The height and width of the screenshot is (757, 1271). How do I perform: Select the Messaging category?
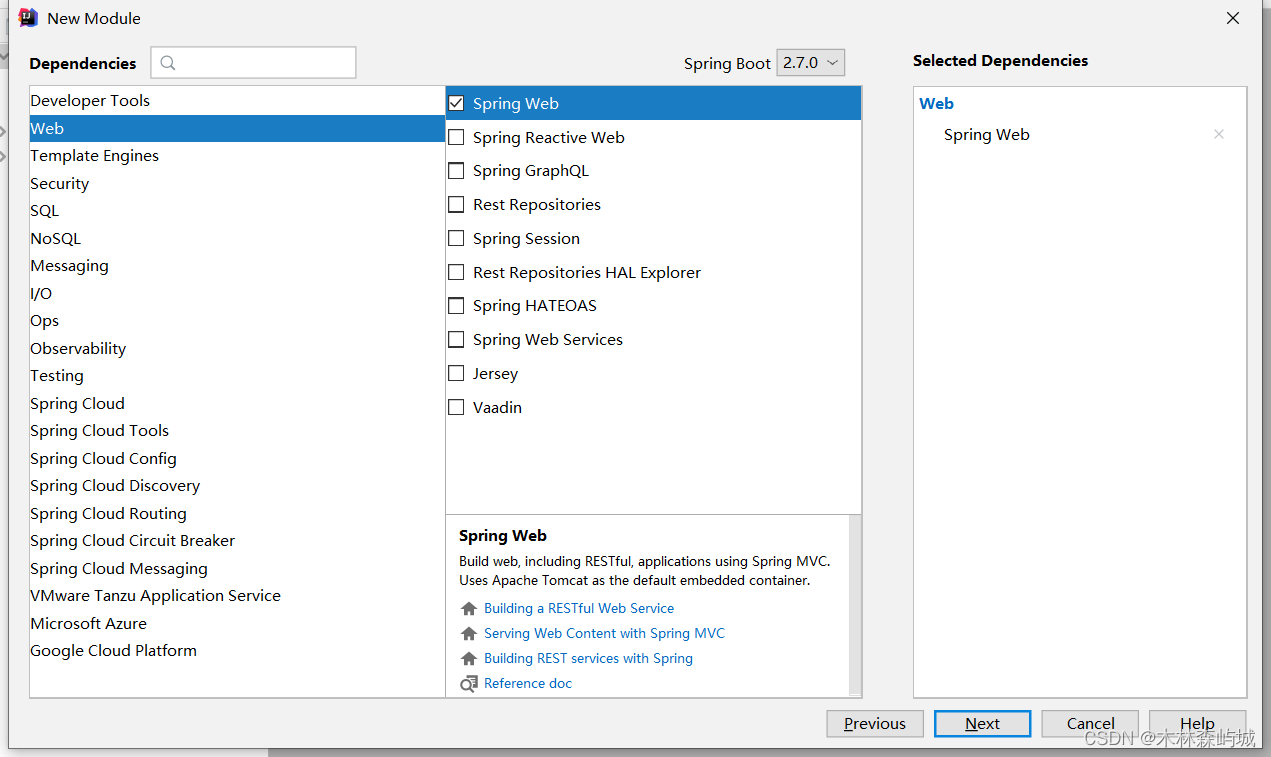click(x=237, y=266)
